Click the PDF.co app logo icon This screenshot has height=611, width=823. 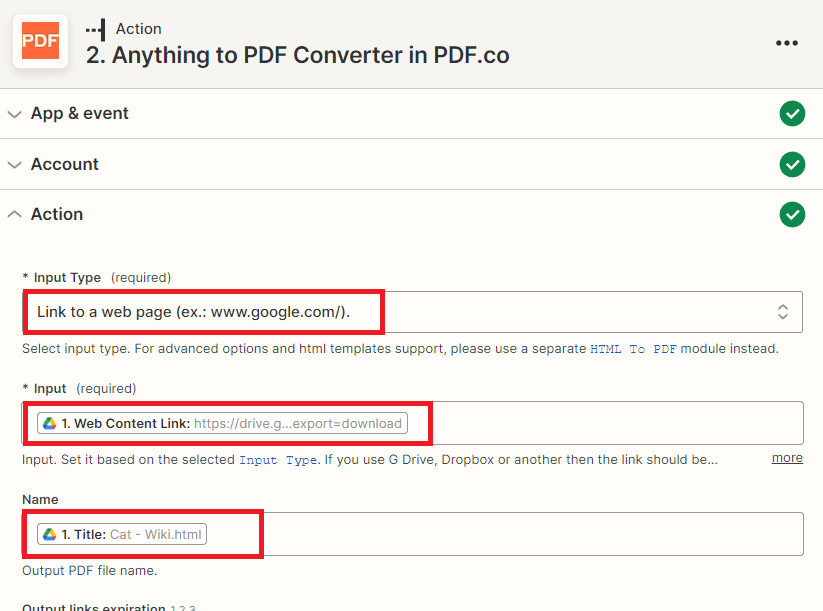(x=40, y=41)
